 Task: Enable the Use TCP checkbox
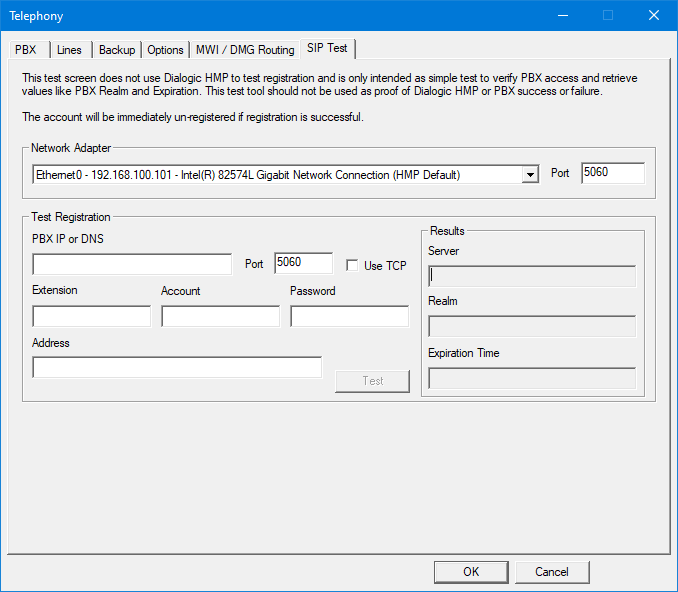[352, 265]
